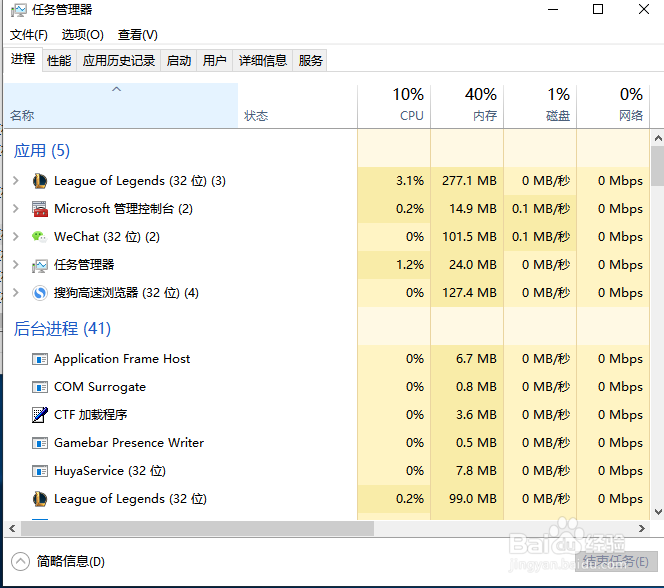Click the League of Legends app icon

coord(40,181)
